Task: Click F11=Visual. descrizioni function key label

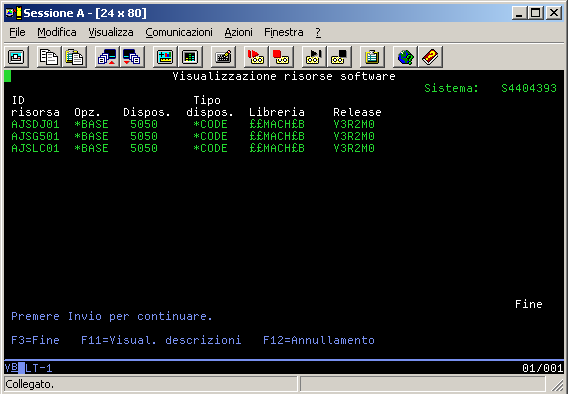Action: point(161,340)
